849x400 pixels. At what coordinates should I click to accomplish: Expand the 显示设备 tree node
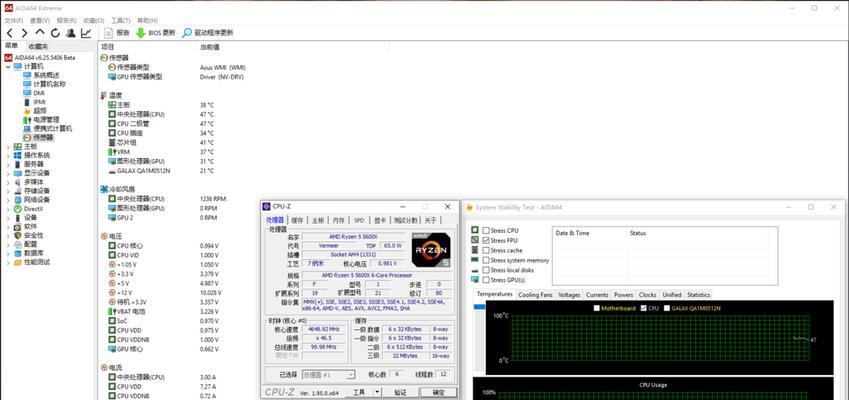click(x=8, y=173)
